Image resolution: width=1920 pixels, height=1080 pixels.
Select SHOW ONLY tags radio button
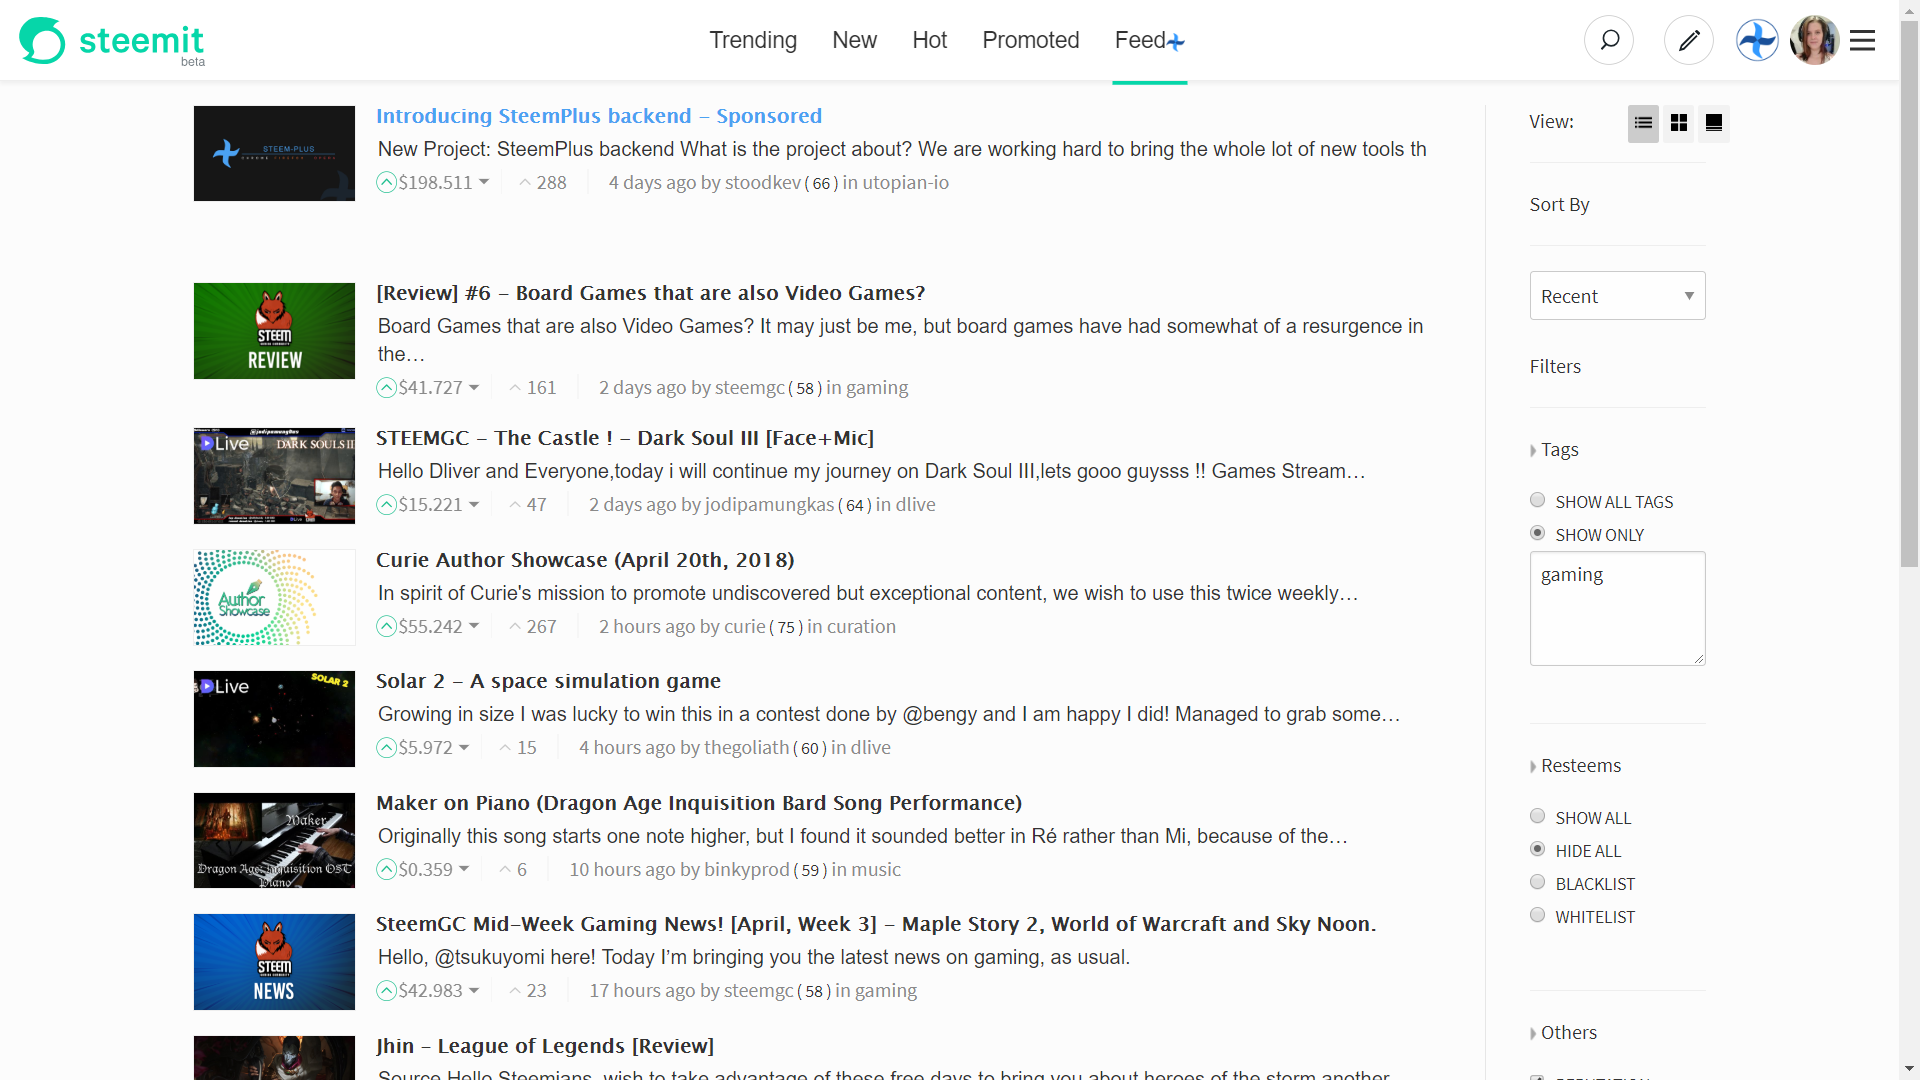tap(1538, 533)
